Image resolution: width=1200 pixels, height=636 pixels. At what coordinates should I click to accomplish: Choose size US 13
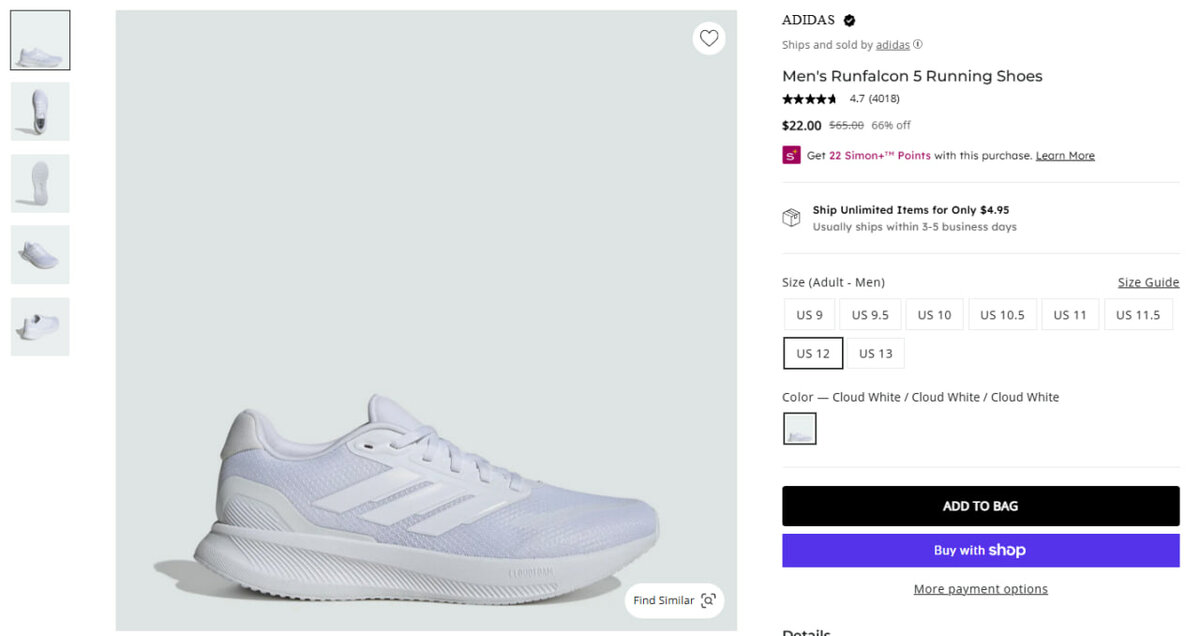(x=875, y=353)
